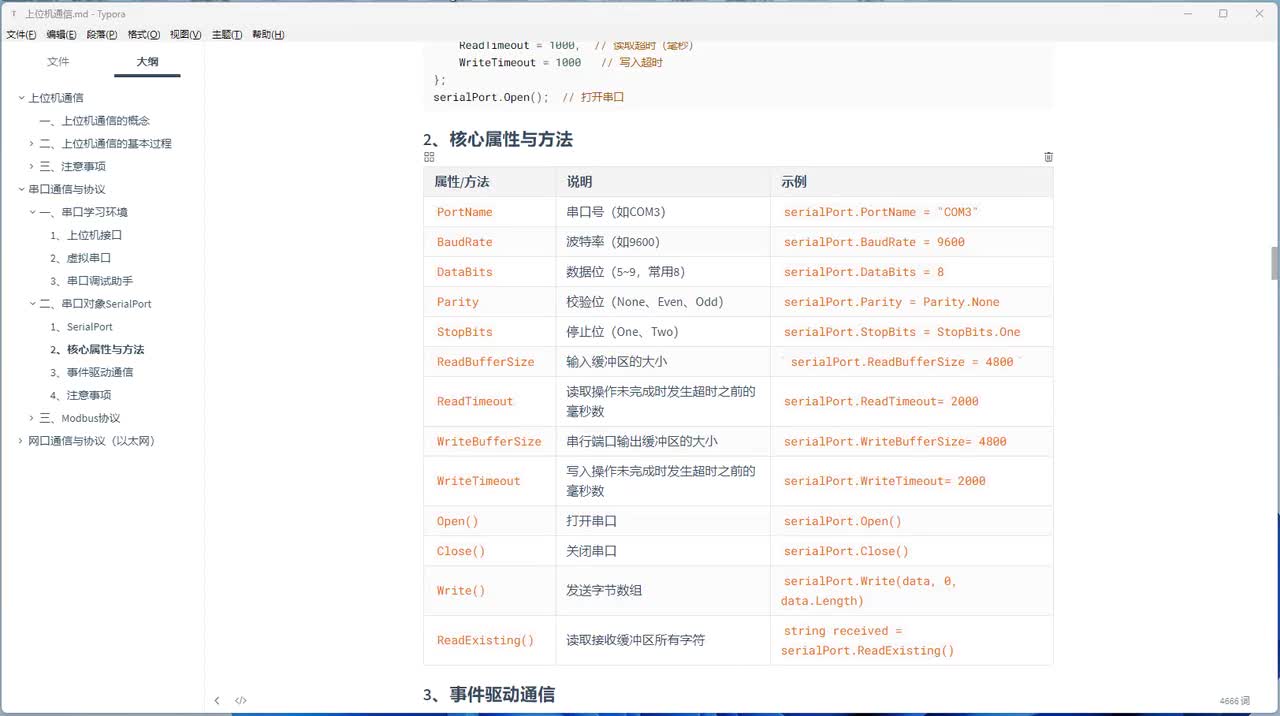Click the 属性/方法 table header
1280x716 pixels.
point(490,182)
